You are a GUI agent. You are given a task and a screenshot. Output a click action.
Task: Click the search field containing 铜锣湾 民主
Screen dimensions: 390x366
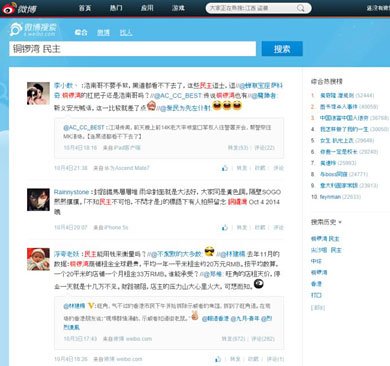click(x=132, y=49)
